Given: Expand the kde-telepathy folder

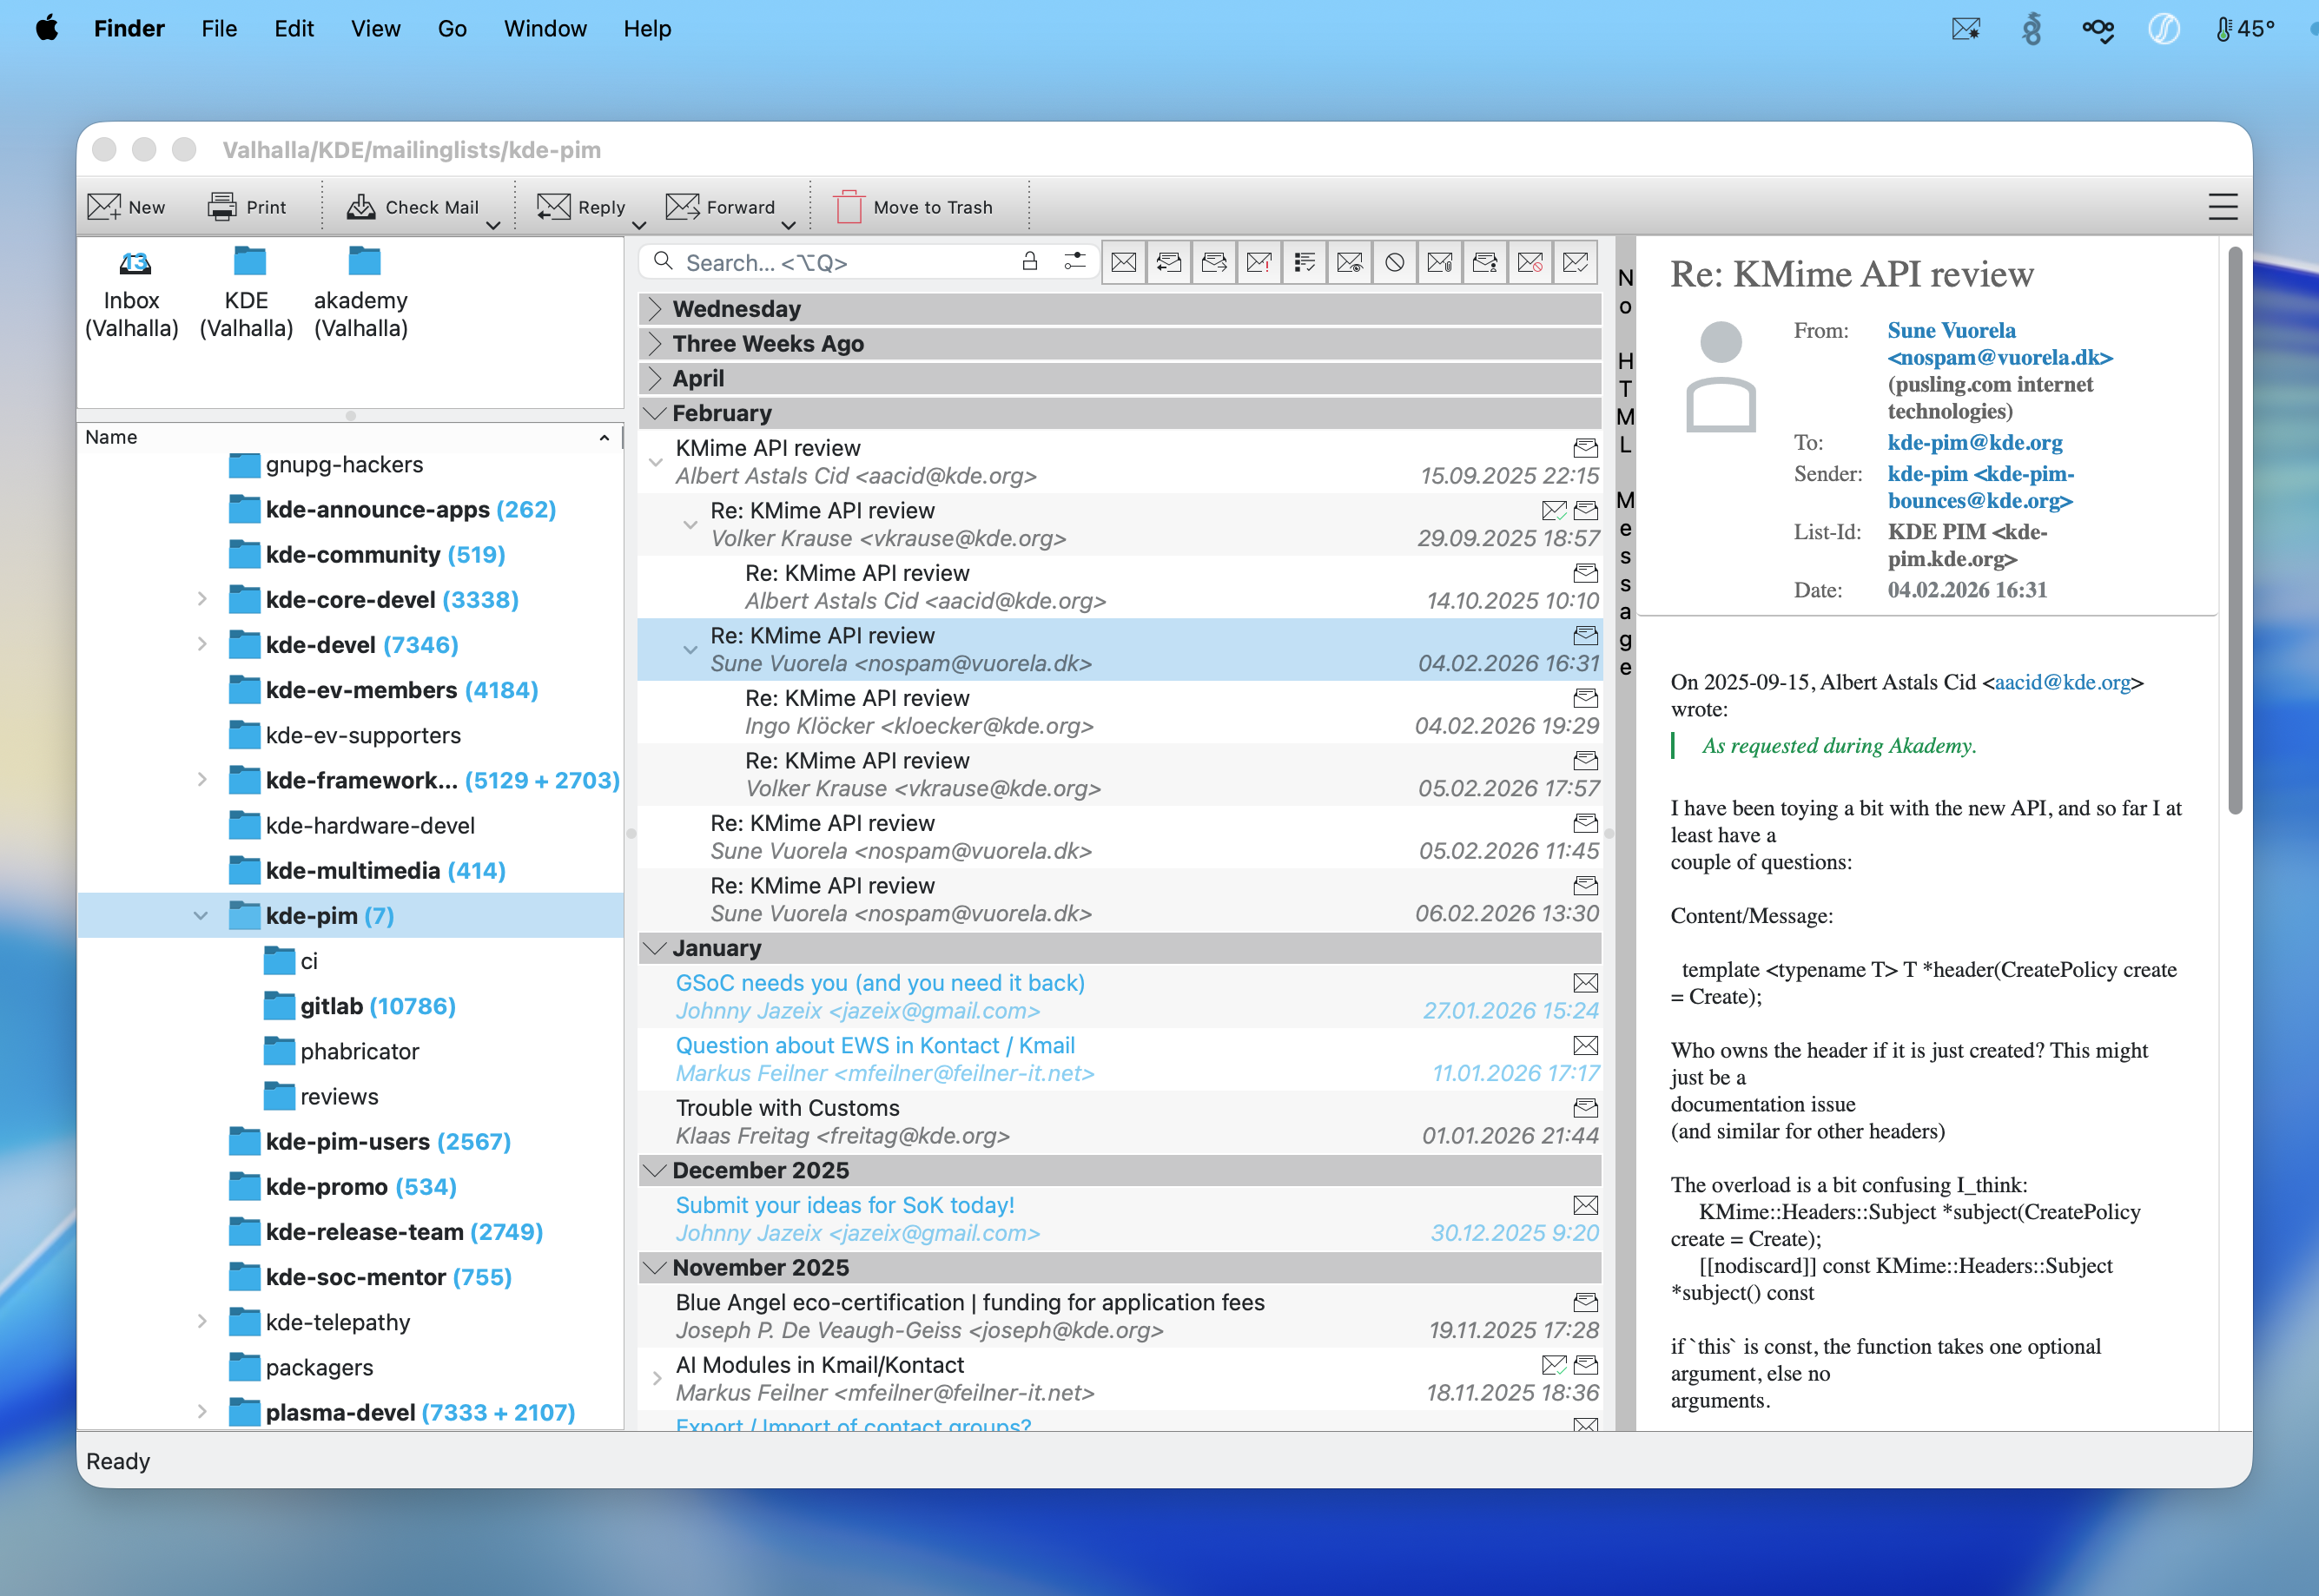Looking at the screenshot, I should pyautogui.click(x=202, y=1322).
